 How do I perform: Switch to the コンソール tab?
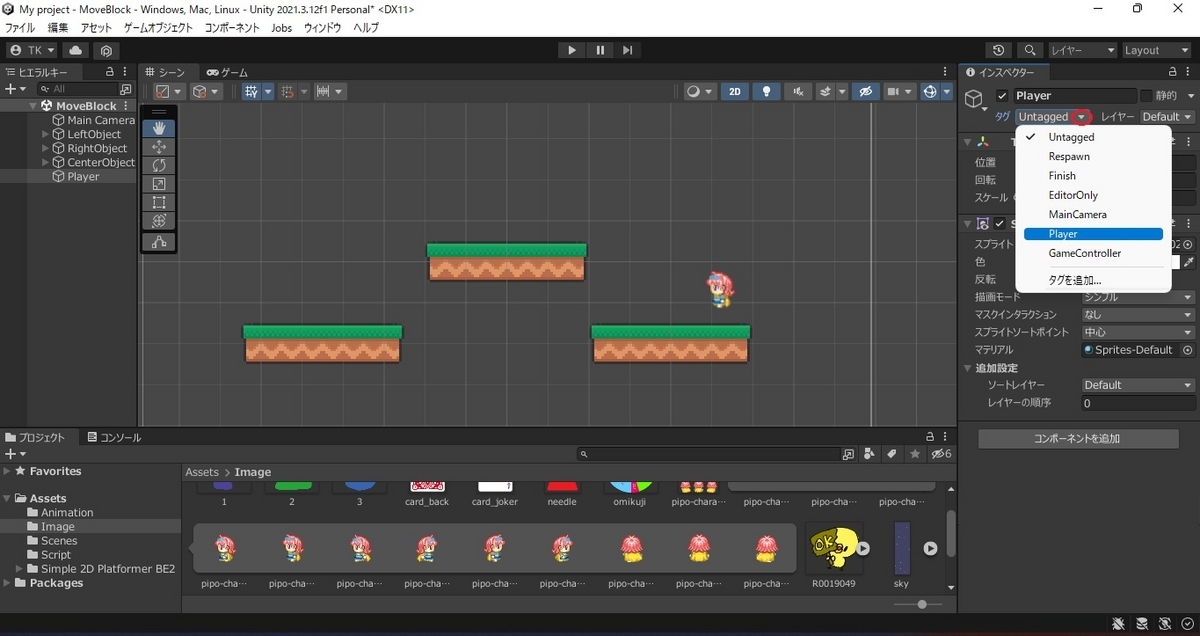click(114, 437)
